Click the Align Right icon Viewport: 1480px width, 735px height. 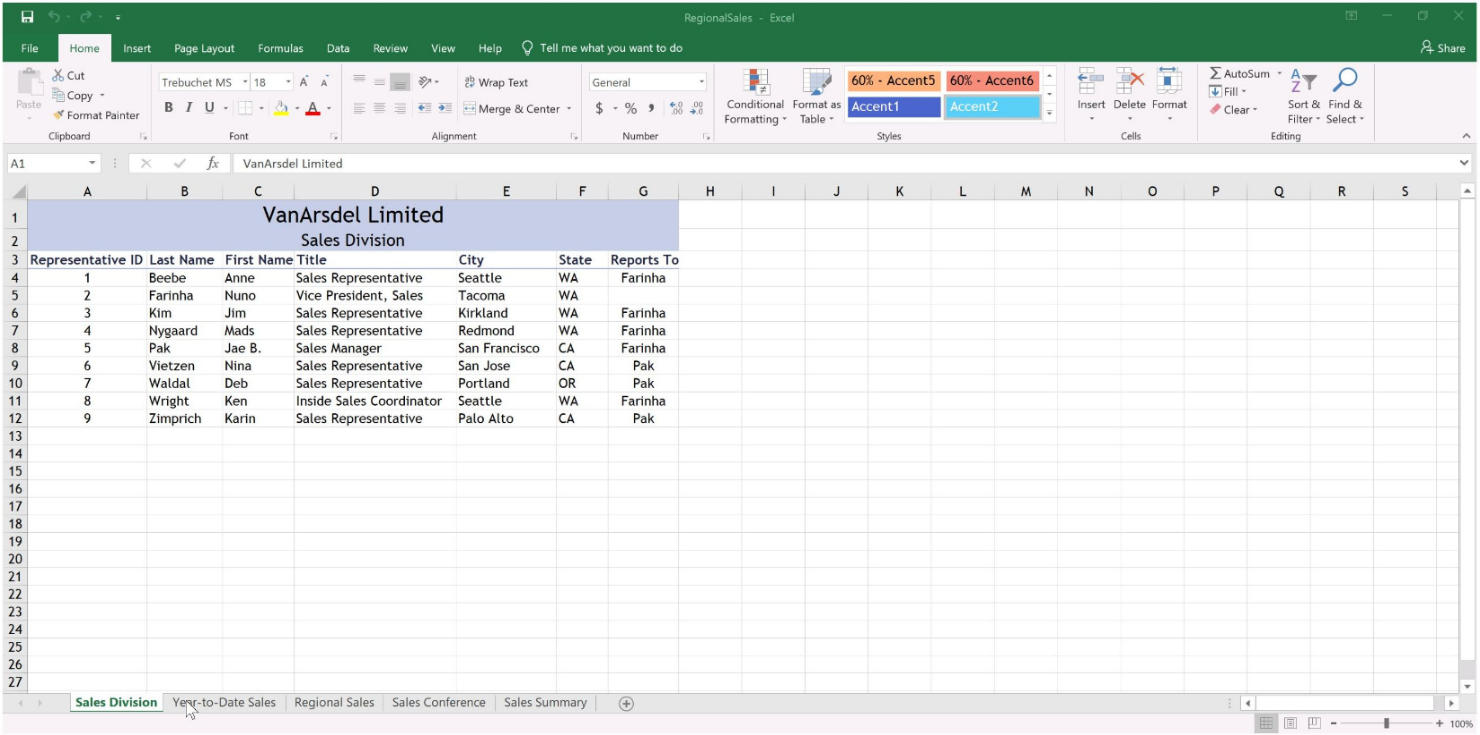[399, 108]
